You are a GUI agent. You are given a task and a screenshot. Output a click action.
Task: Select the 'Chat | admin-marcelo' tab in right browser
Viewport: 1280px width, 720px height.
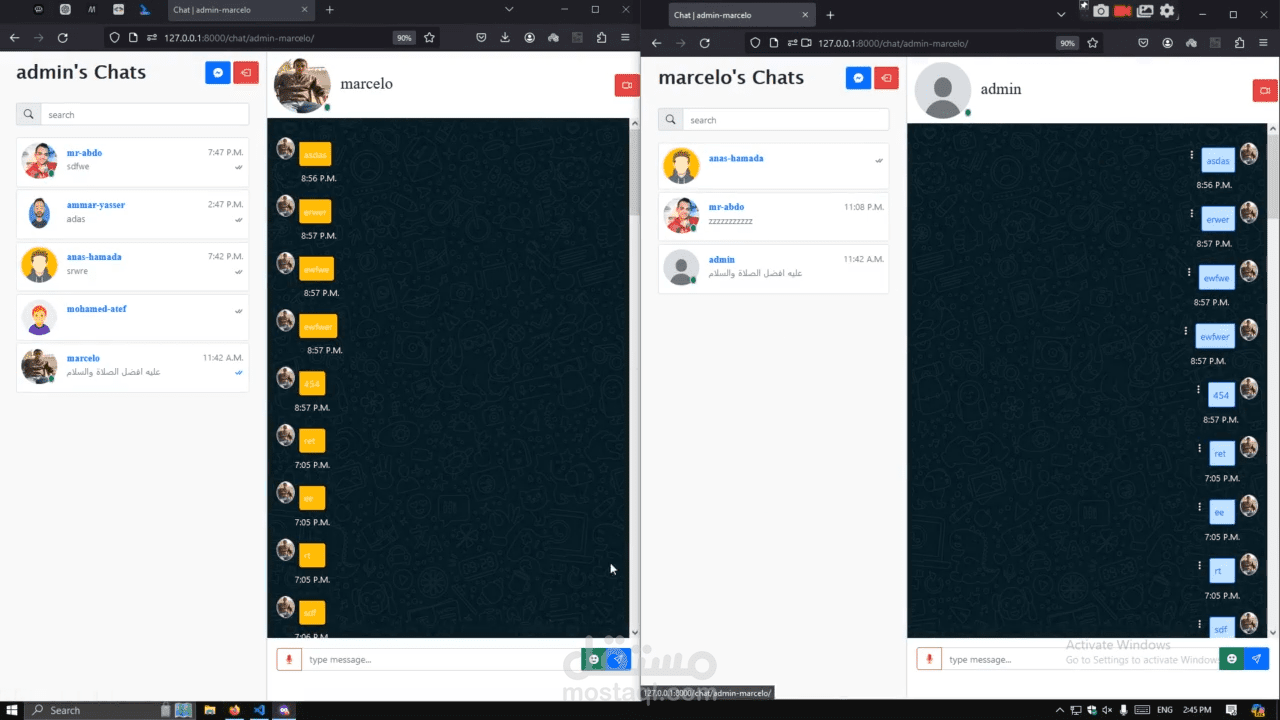click(x=743, y=15)
